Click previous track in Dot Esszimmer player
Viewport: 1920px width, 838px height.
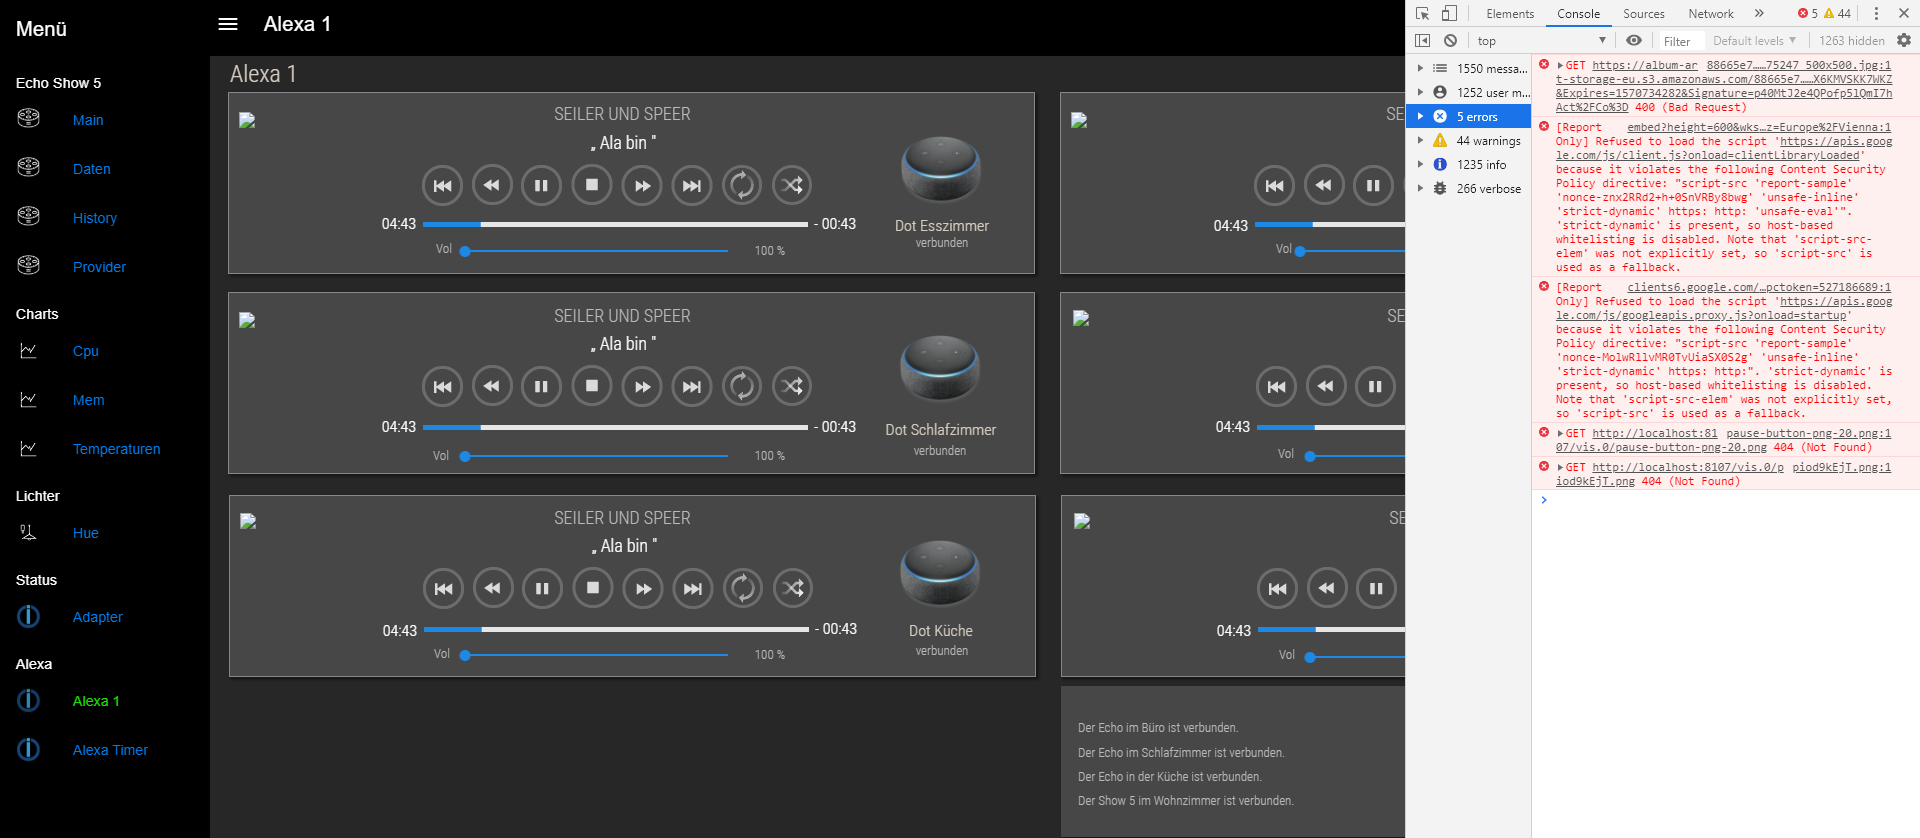pyautogui.click(x=442, y=185)
